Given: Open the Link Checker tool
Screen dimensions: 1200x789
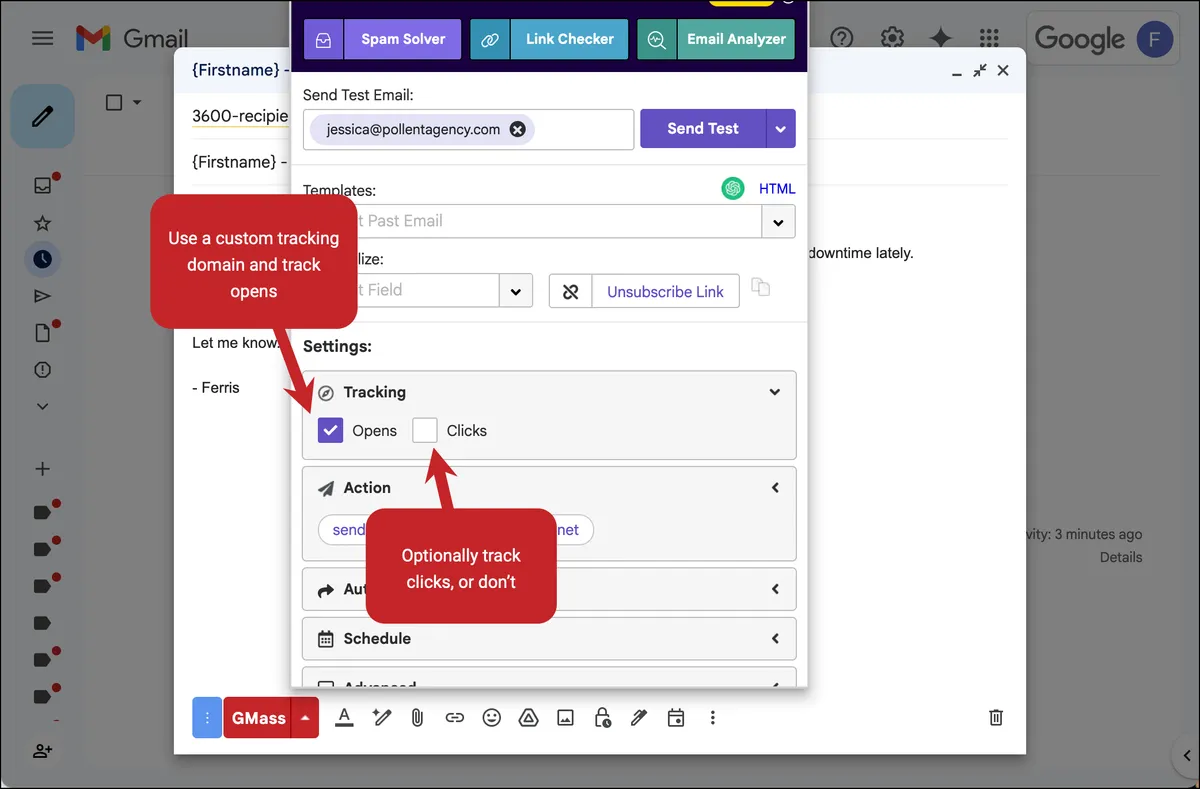Looking at the screenshot, I should coord(549,40).
